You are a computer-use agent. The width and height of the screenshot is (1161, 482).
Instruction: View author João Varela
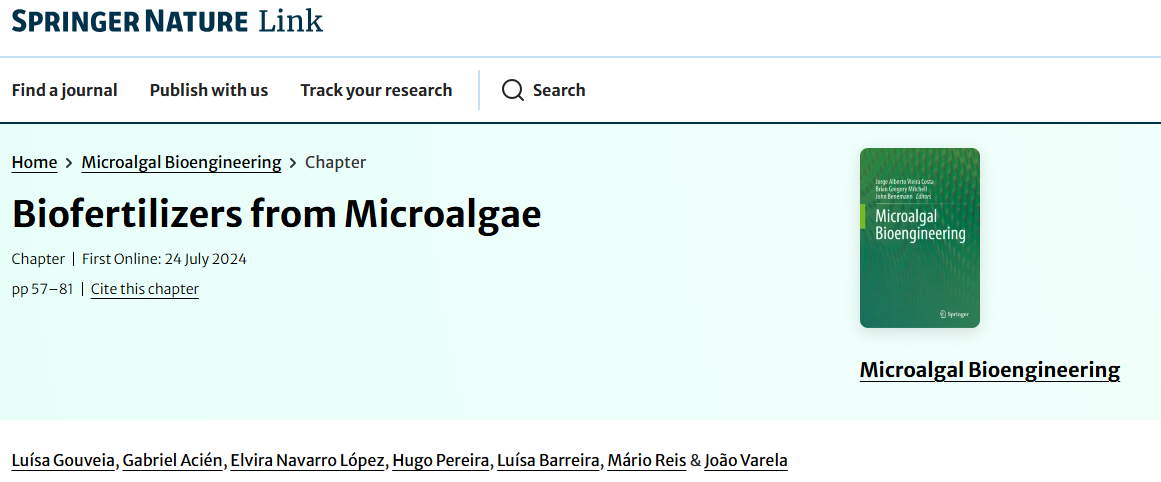(746, 461)
